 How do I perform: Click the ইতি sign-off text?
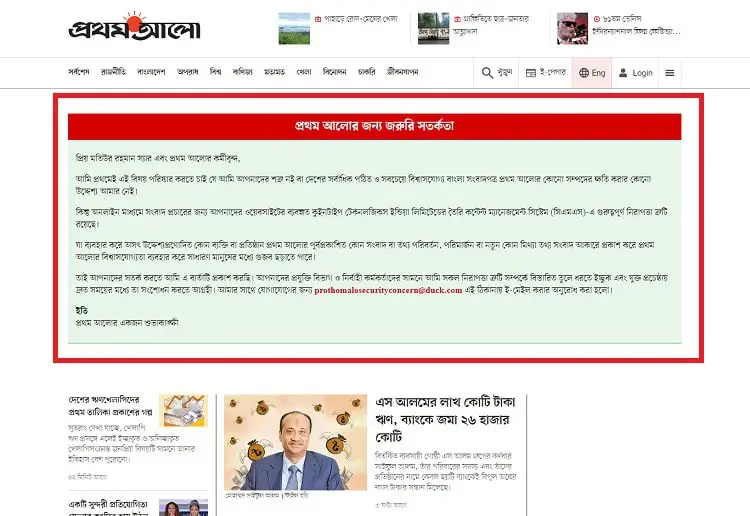coord(81,310)
